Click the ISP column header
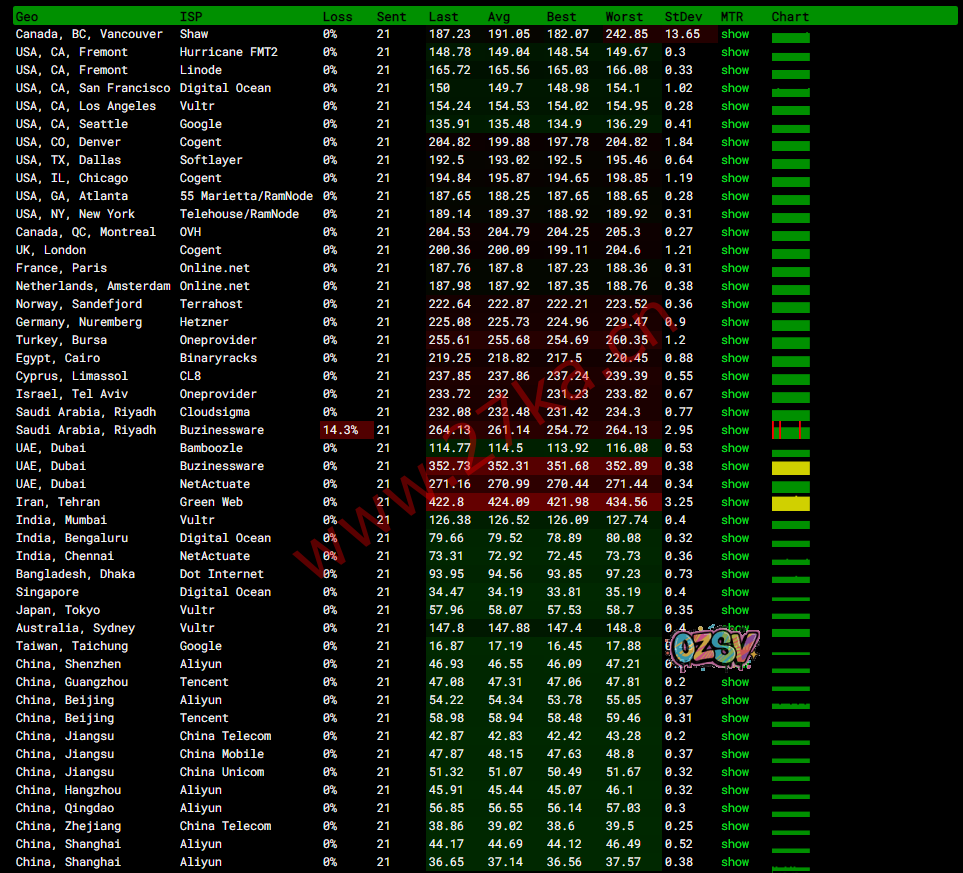 [x=191, y=17]
